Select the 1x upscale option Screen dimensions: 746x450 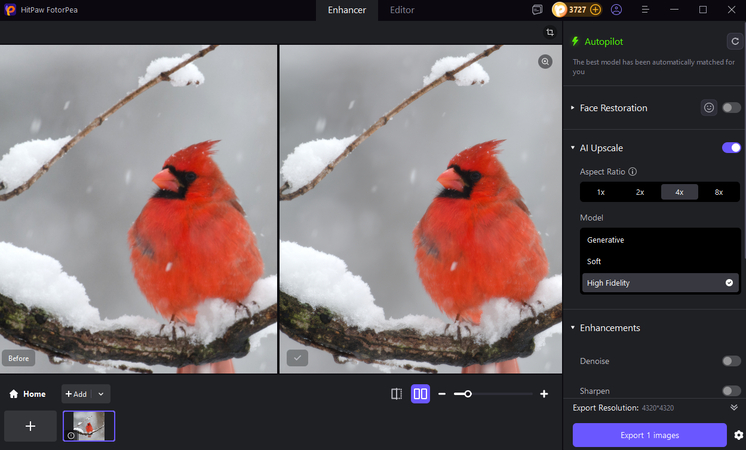pos(601,192)
